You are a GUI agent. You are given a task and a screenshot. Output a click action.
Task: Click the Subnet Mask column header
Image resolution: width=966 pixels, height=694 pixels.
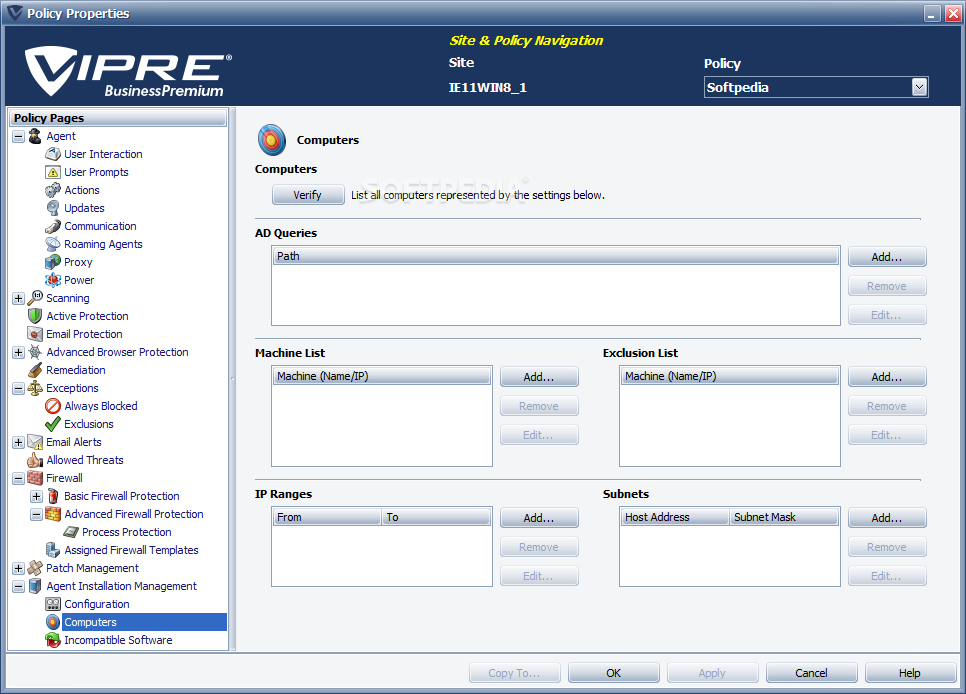click(784, 517)
